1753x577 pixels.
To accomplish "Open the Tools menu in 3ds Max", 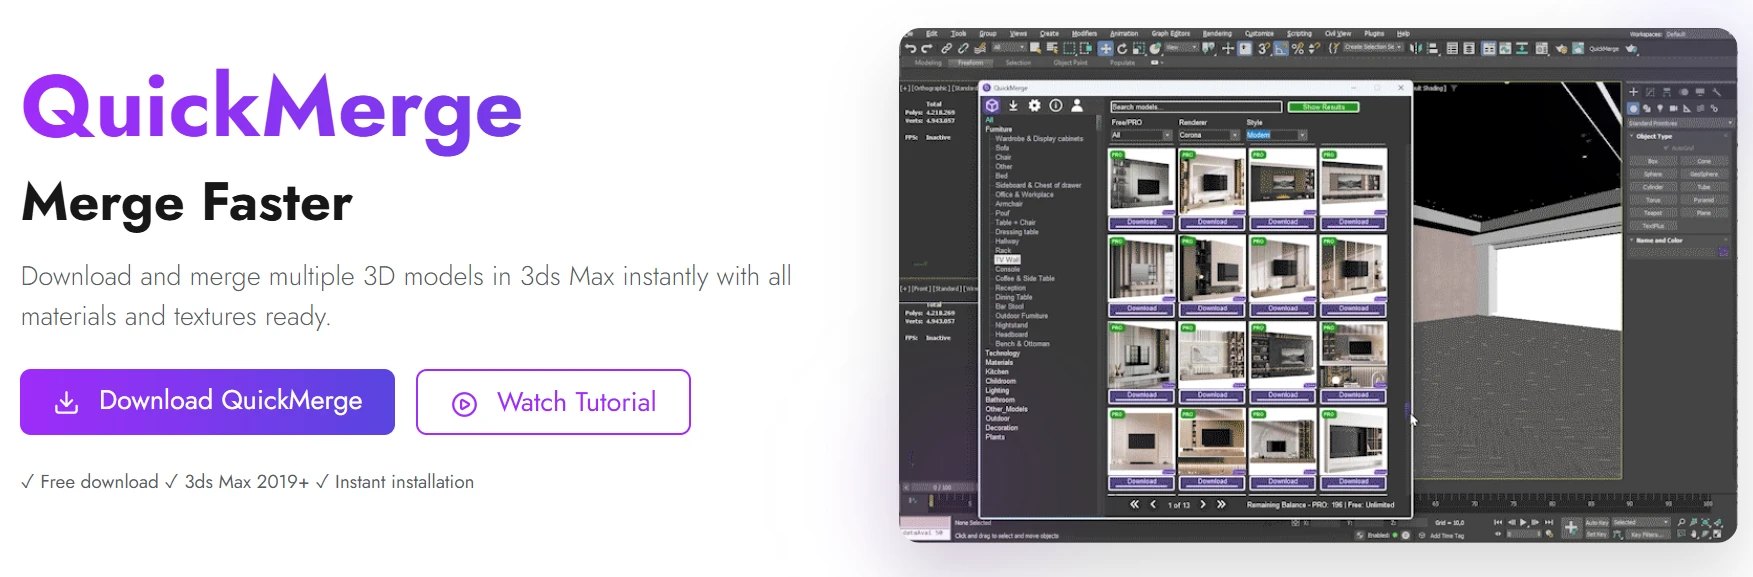I will [958, 33].
